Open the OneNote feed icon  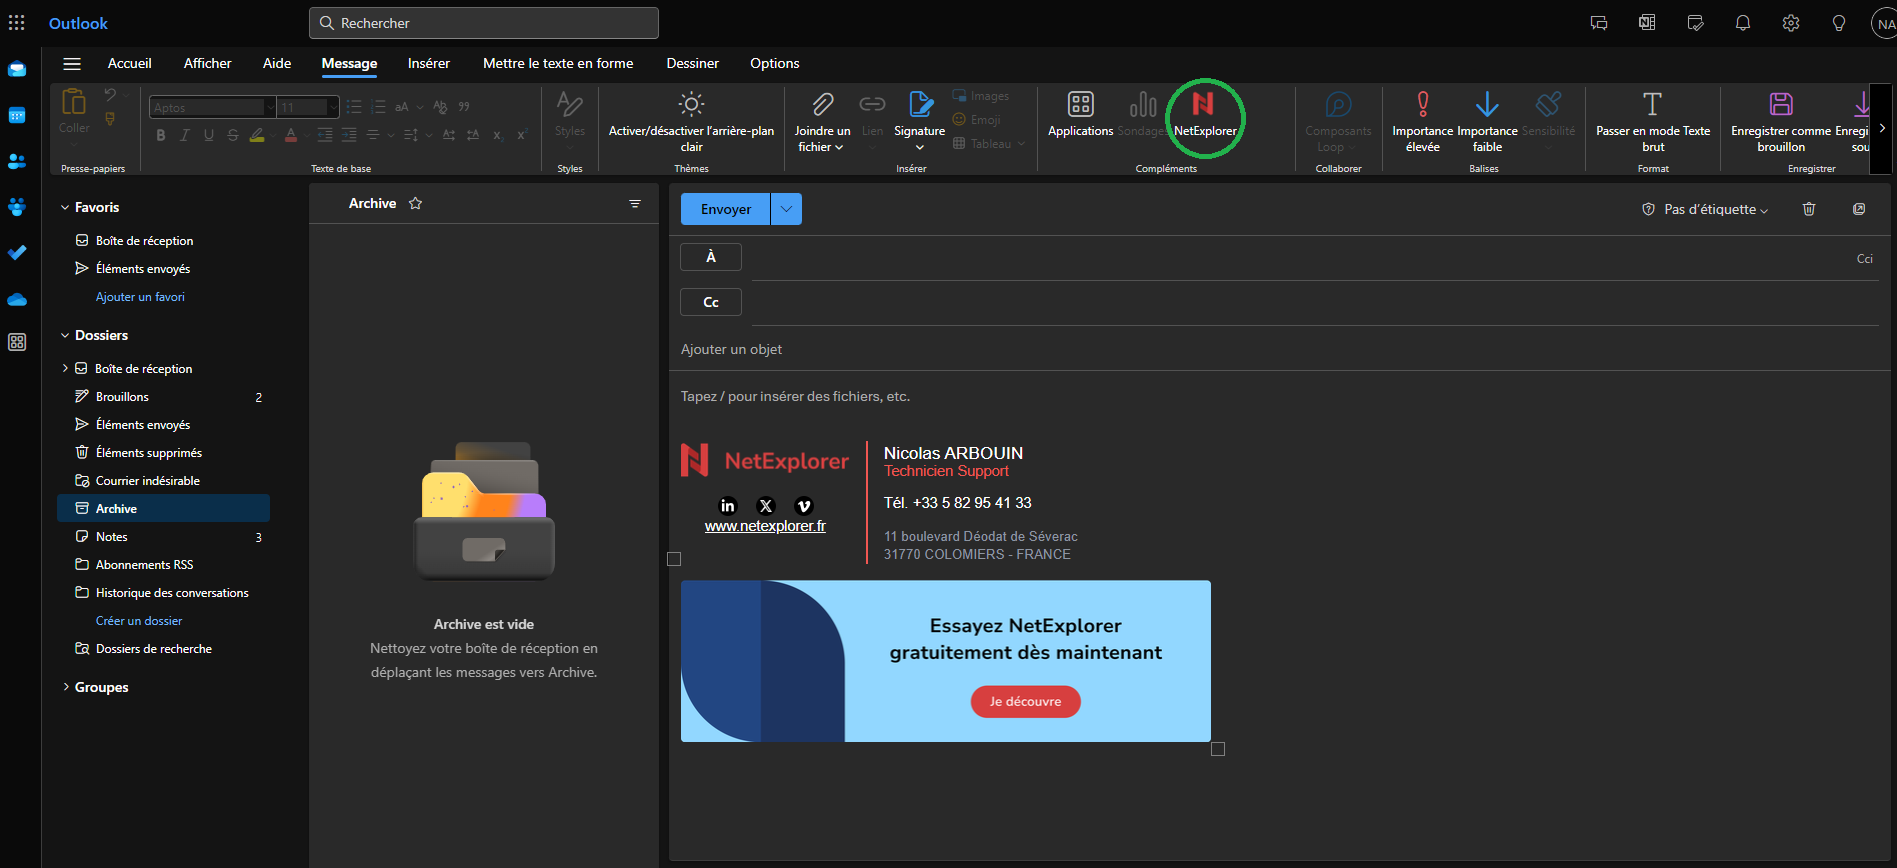[x=1647, y=23]
